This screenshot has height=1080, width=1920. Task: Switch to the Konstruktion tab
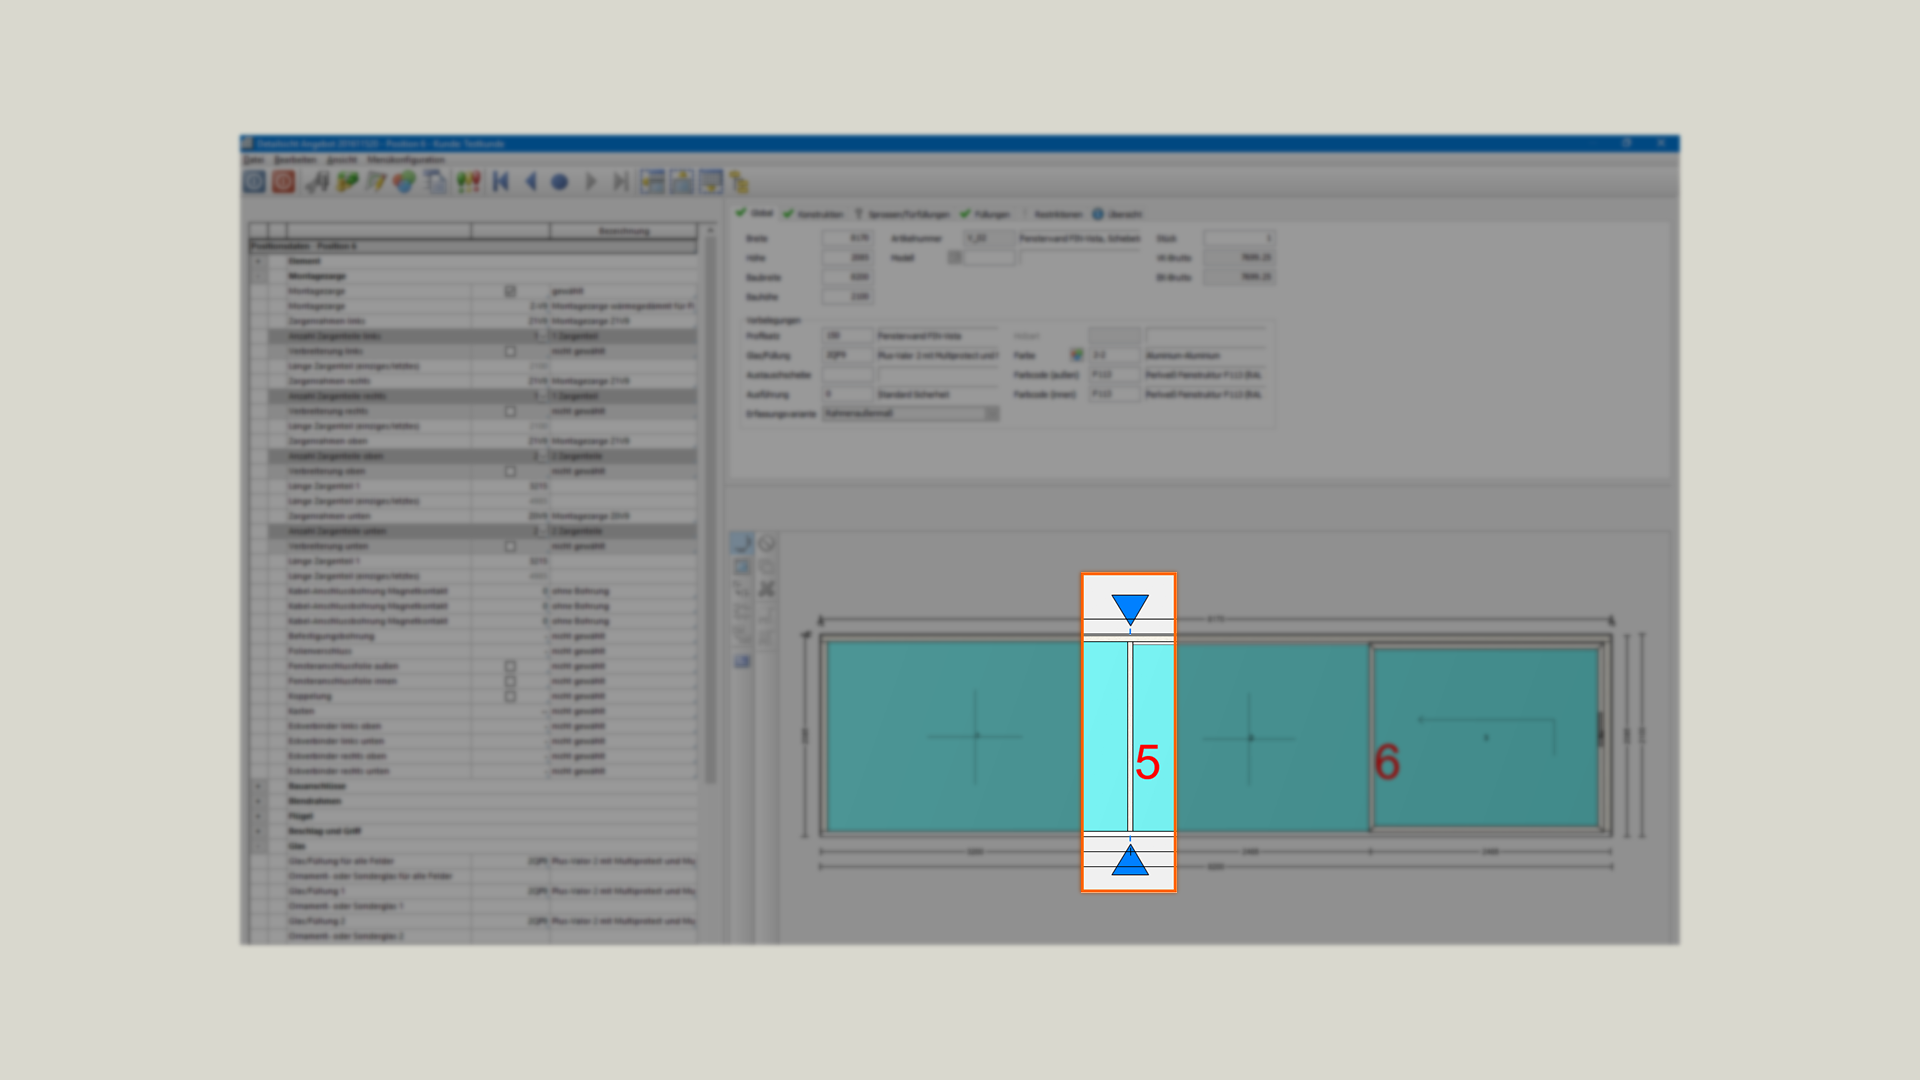[813, 214]
